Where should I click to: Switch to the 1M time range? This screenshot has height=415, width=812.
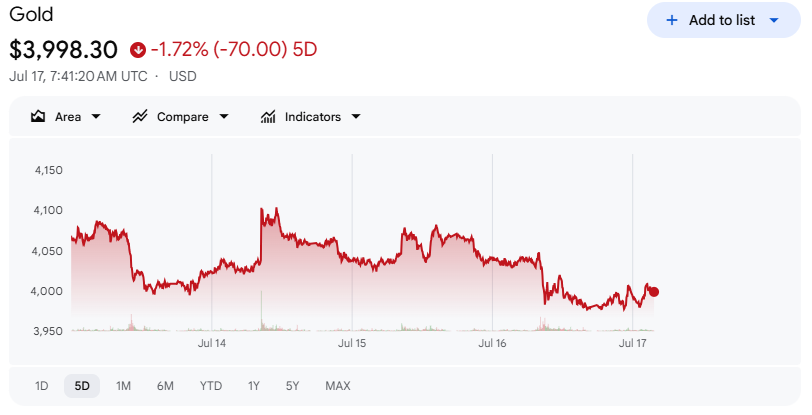tap(123, 386)
